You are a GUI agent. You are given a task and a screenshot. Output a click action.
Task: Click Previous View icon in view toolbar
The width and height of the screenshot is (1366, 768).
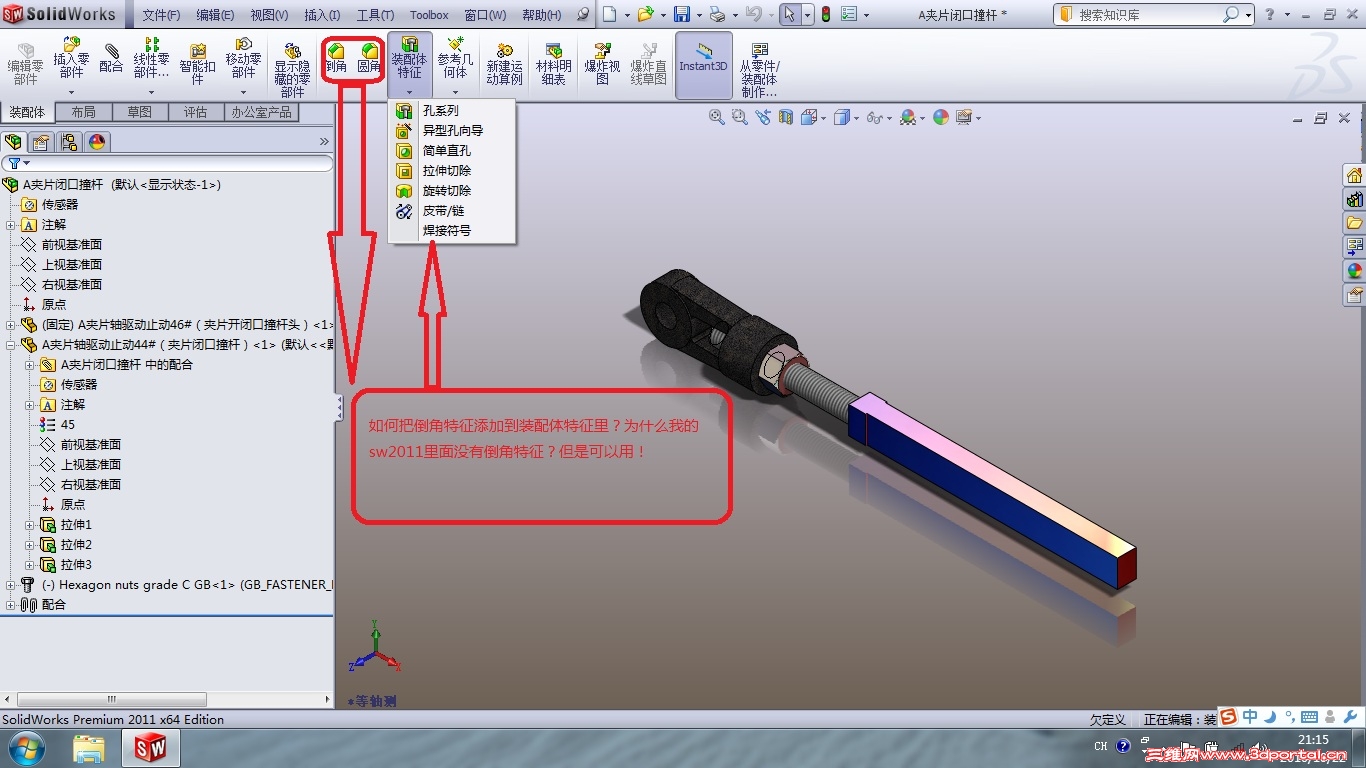point(763,117)
